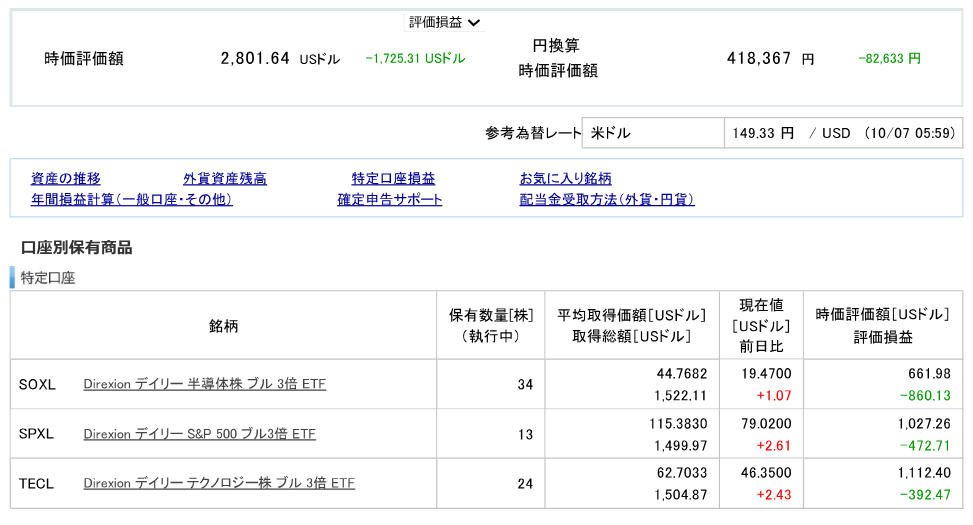
Task: Open 配当金受取方法(外貨・円貨) link
Action: click(x=607, y=199)
